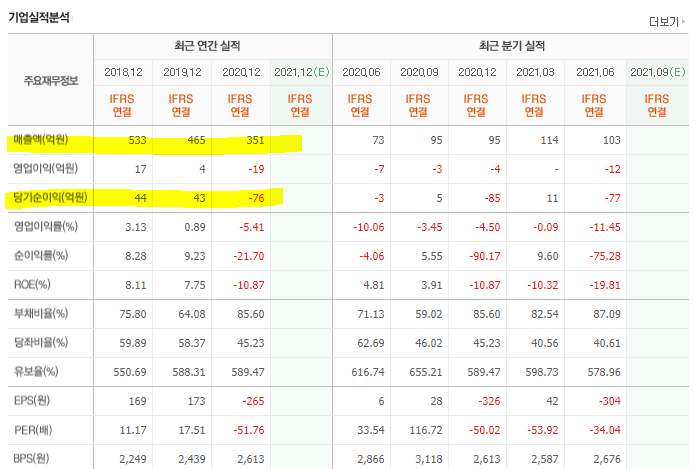Select the 유보율(%) row label
This screenshot has width=698, height=469.
click(36, 371)
